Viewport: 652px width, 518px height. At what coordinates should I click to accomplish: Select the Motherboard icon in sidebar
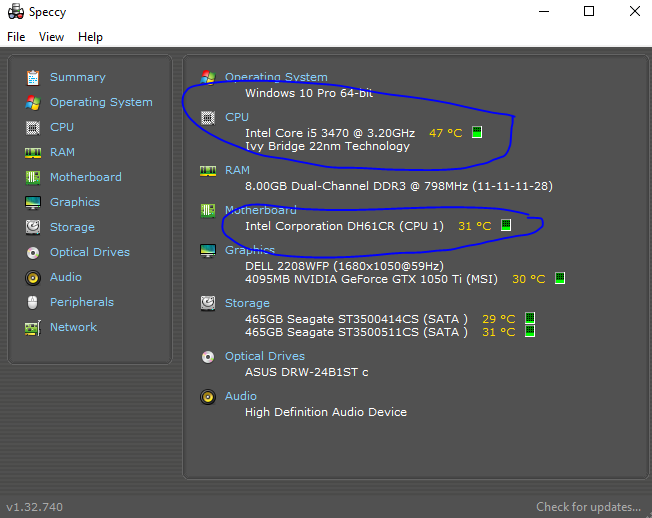click(33, 178)
